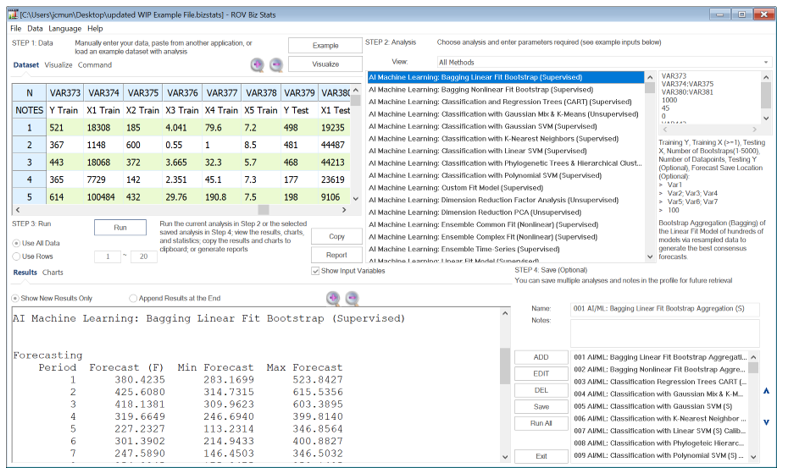The height and width of the screenshot is (475, 785).
Task: Select Show New Results Only option
Action: tap(16, 298)
